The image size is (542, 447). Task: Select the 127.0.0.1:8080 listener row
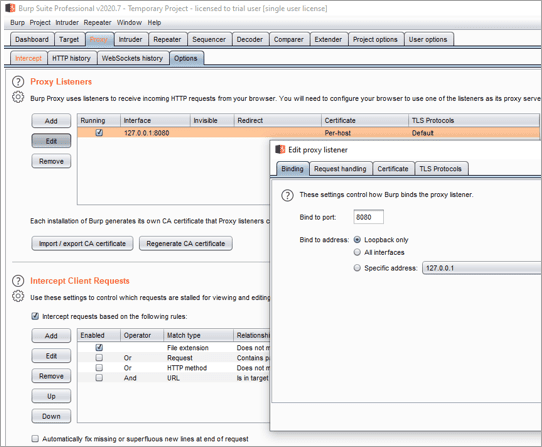point(308,133)
